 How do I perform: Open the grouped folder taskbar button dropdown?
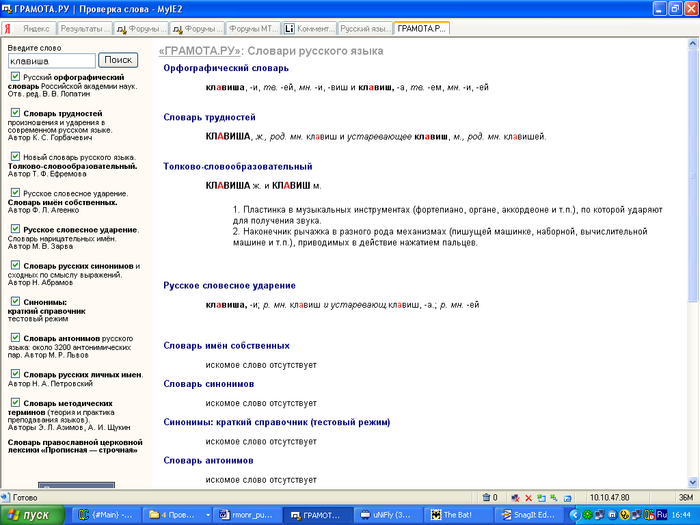[208, 515]
